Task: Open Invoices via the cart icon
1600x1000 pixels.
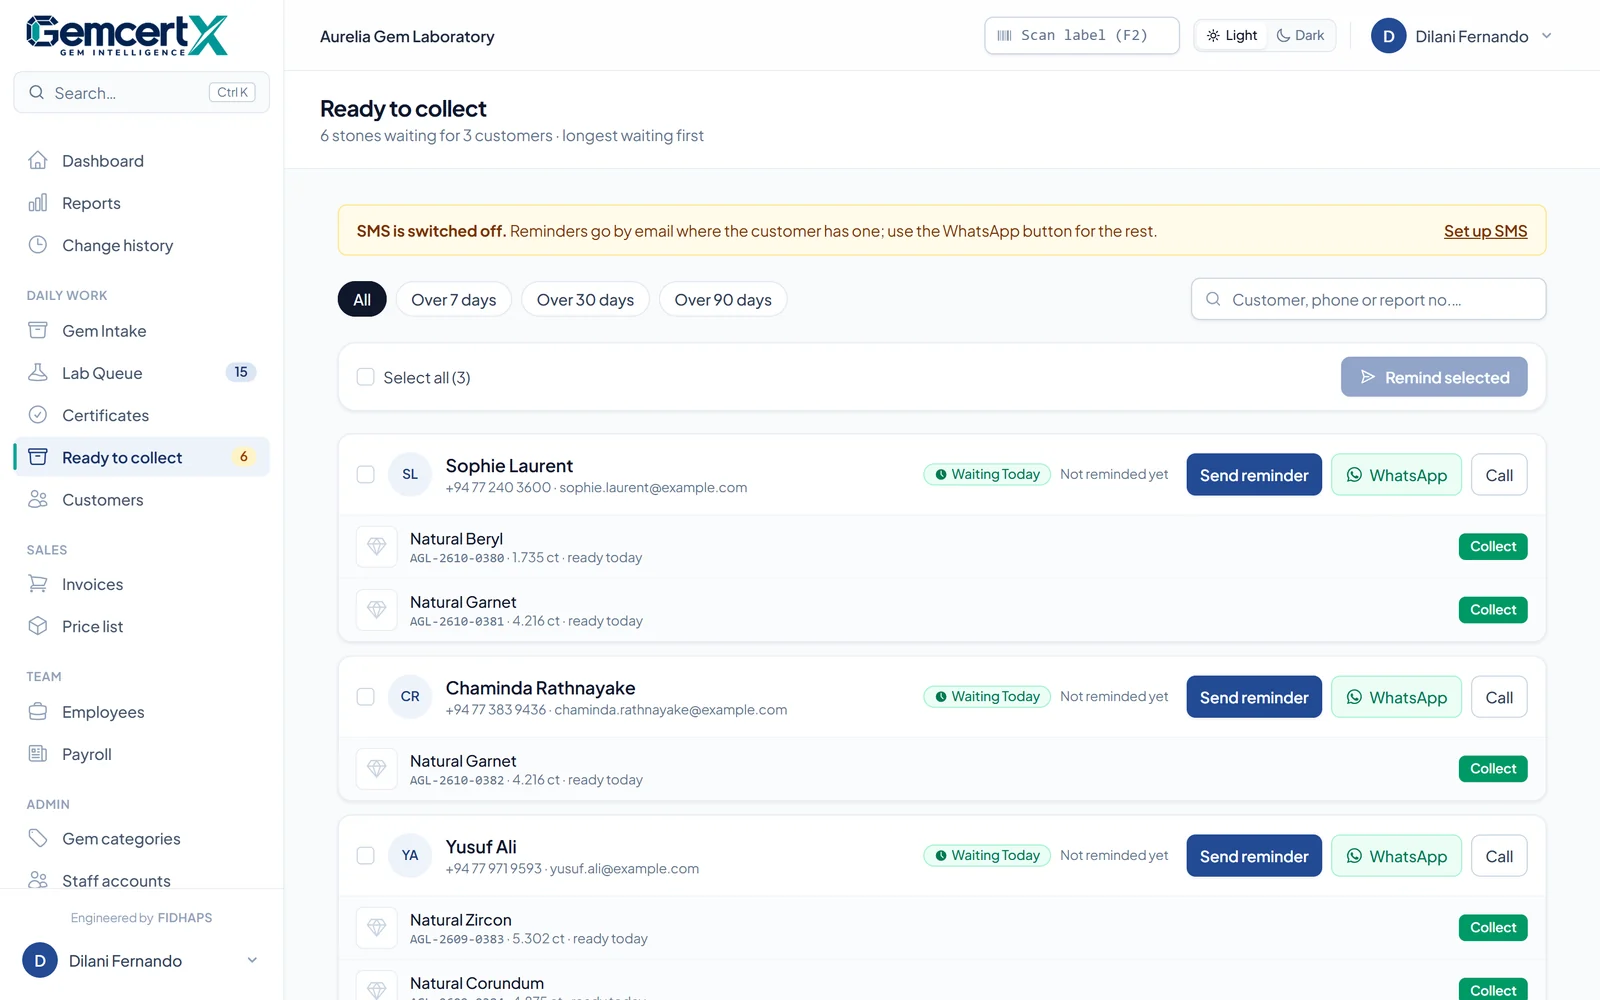Action: pyautogui.click(x=38, y=584)
